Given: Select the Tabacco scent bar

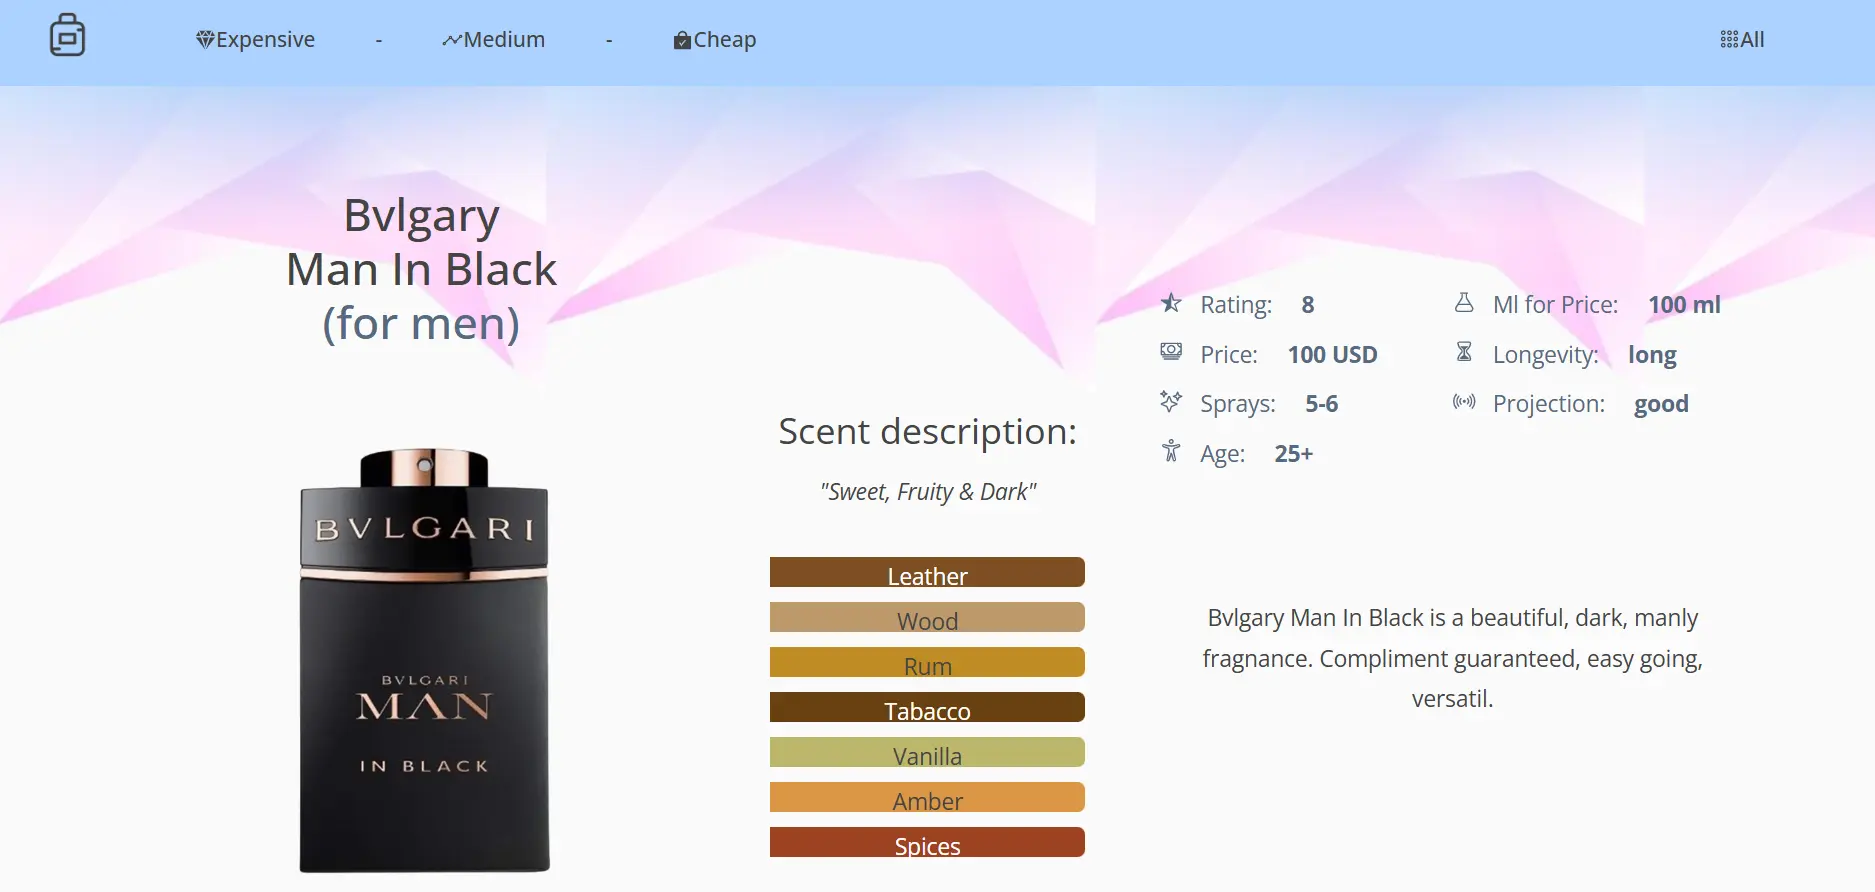Looking at the screenshot, I should coord(927,707).
